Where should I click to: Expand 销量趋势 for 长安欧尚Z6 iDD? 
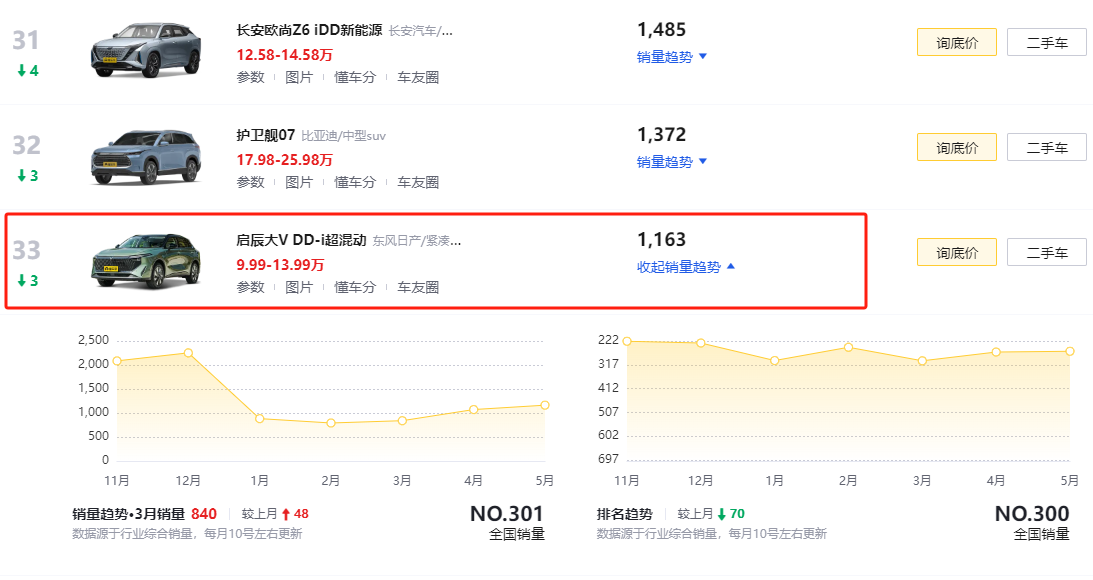pos(671,57)
